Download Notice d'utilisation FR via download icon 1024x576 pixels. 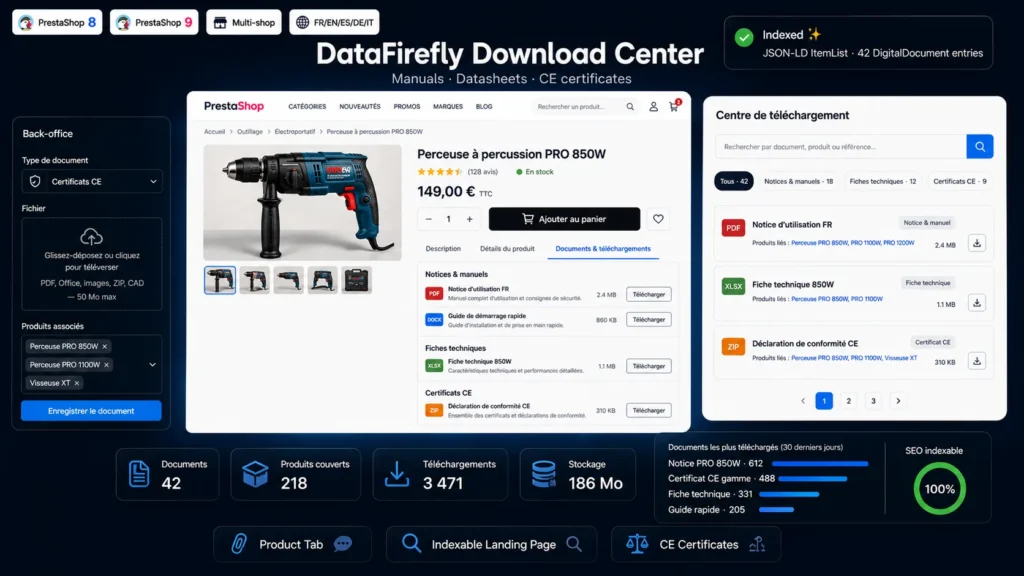[976, 243]
